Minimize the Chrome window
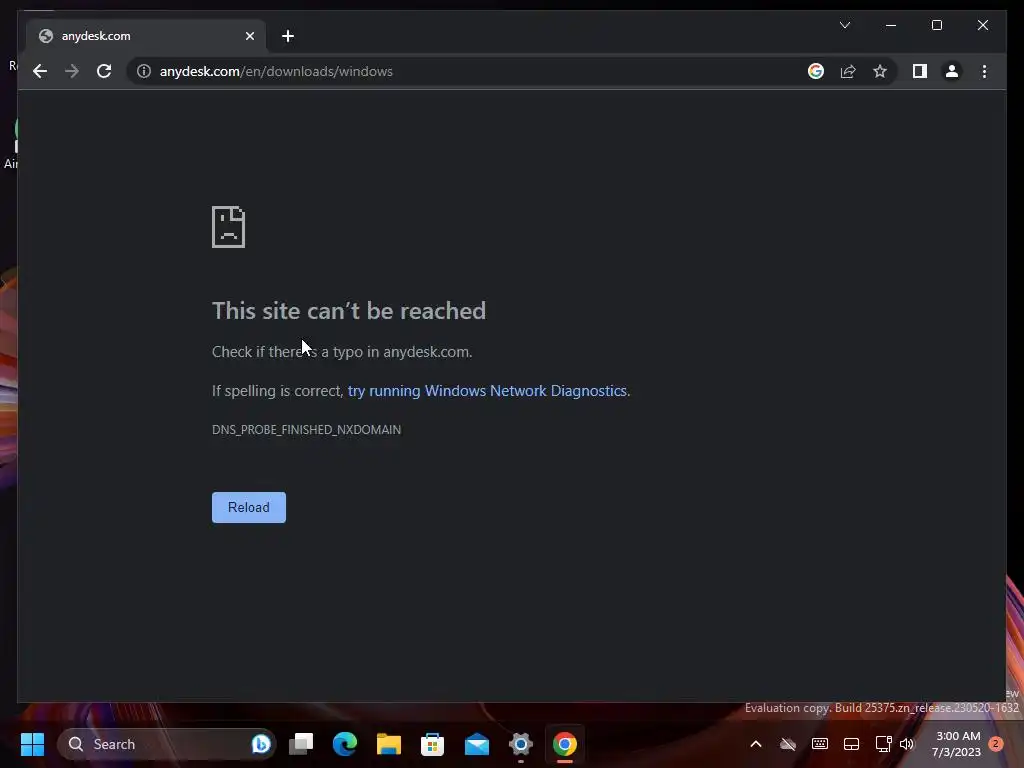Image resolution: width=1024 pixels, height=768 pixels. coord(891,25)
